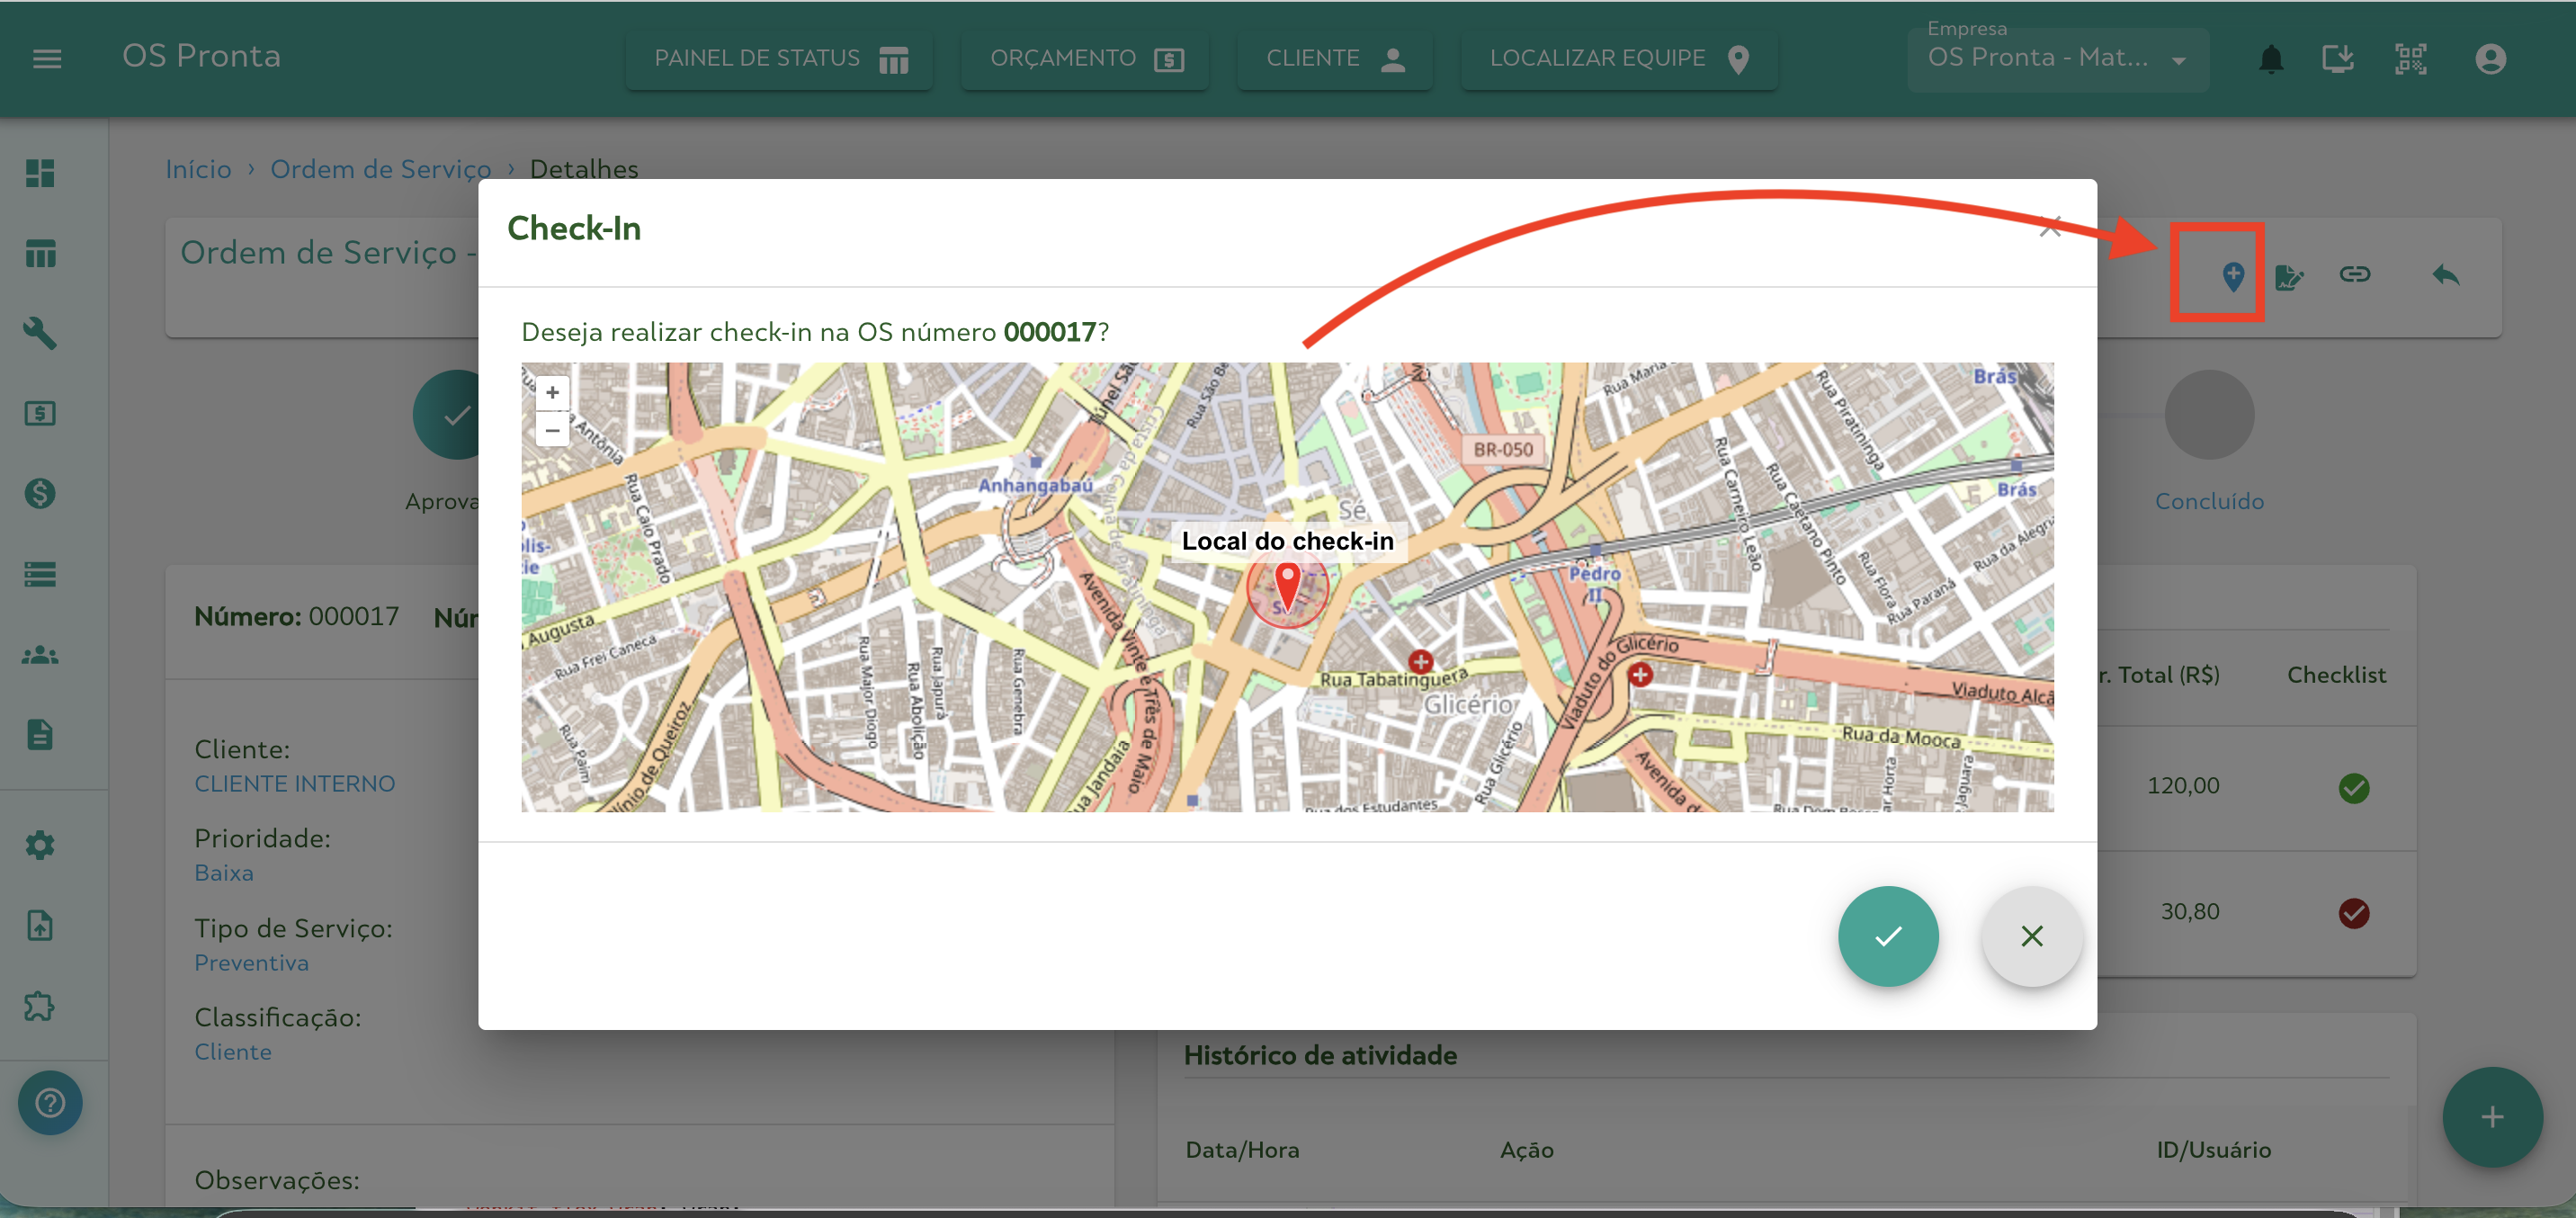Open notifications bell

tap(2271, 59)
